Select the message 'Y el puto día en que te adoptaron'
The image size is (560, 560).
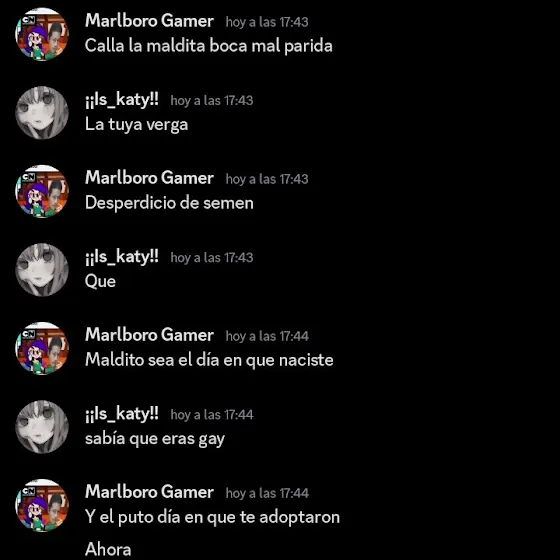(212, 518)
